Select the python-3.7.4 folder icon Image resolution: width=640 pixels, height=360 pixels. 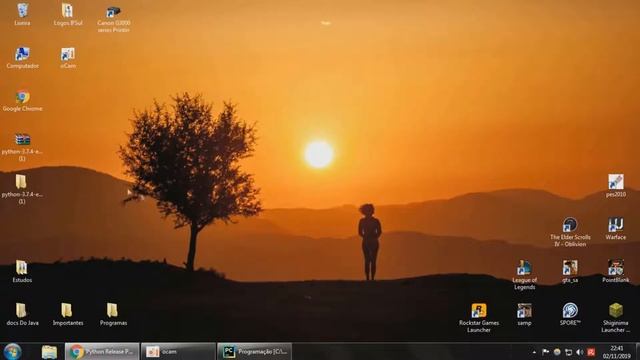pos(22,190)
